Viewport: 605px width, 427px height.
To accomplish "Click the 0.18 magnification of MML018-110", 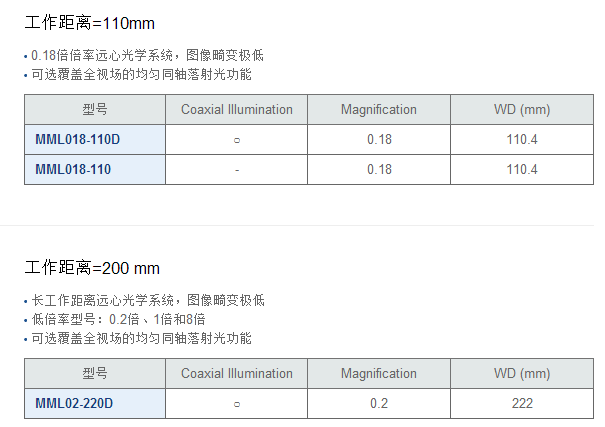I will click(379, 170).
